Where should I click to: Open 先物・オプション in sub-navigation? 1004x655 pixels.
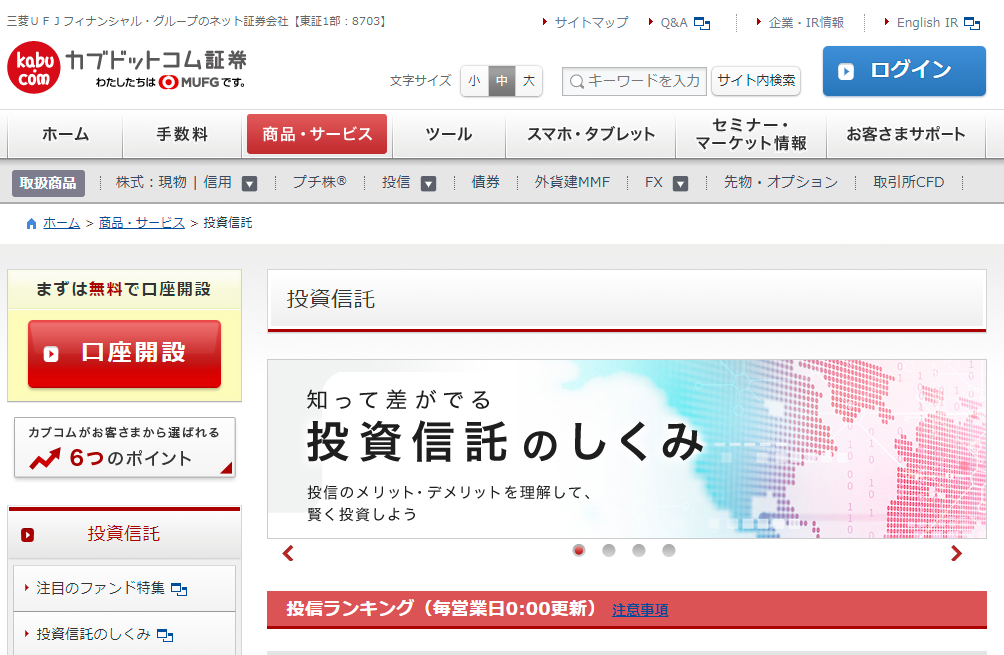781,182
